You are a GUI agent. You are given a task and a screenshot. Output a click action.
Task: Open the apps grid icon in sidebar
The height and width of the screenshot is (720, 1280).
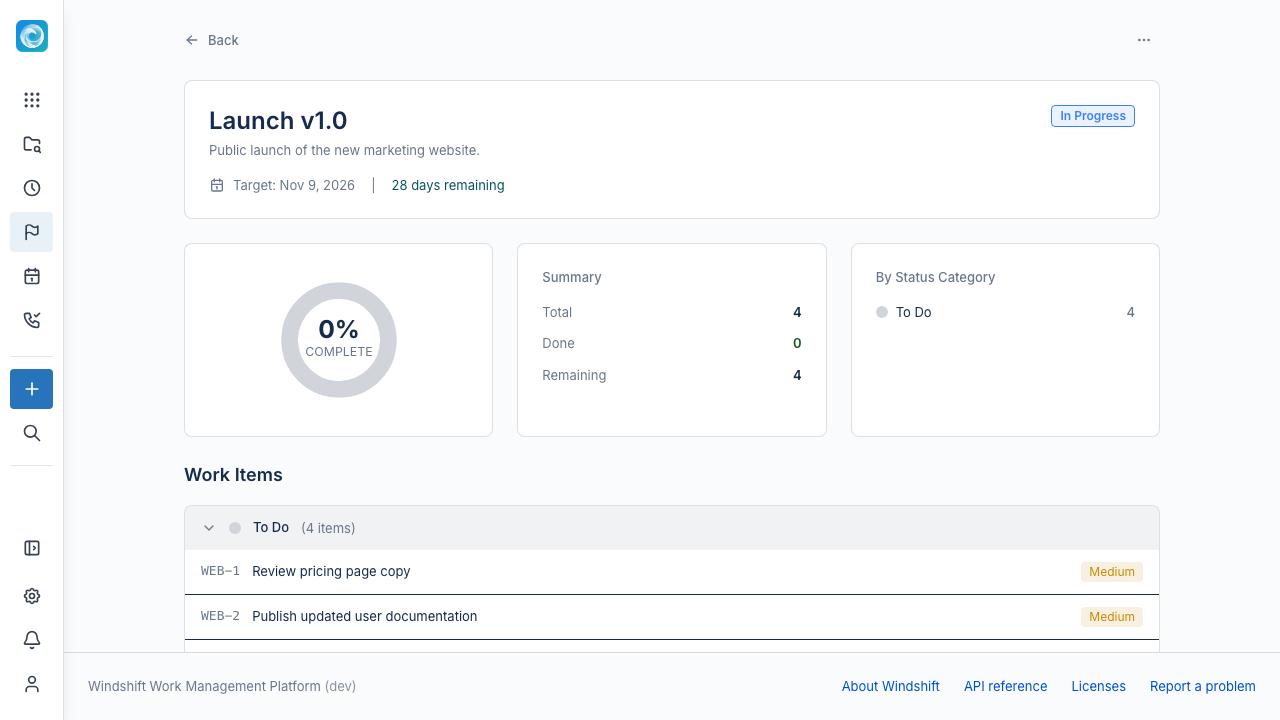(32, 100)
